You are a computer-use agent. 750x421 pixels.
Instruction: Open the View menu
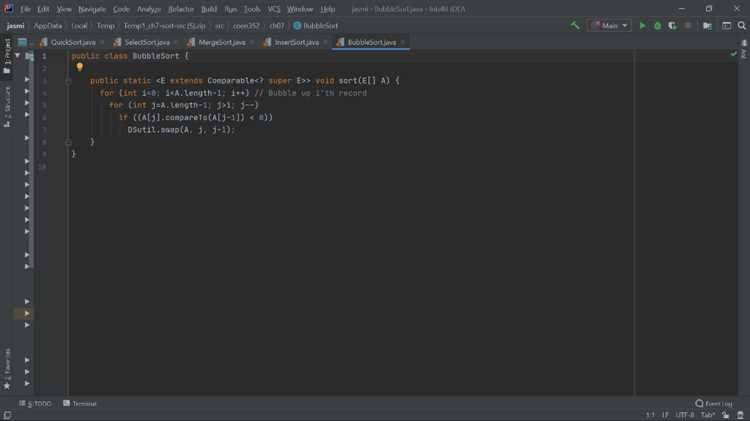click(x=64, y=9)
